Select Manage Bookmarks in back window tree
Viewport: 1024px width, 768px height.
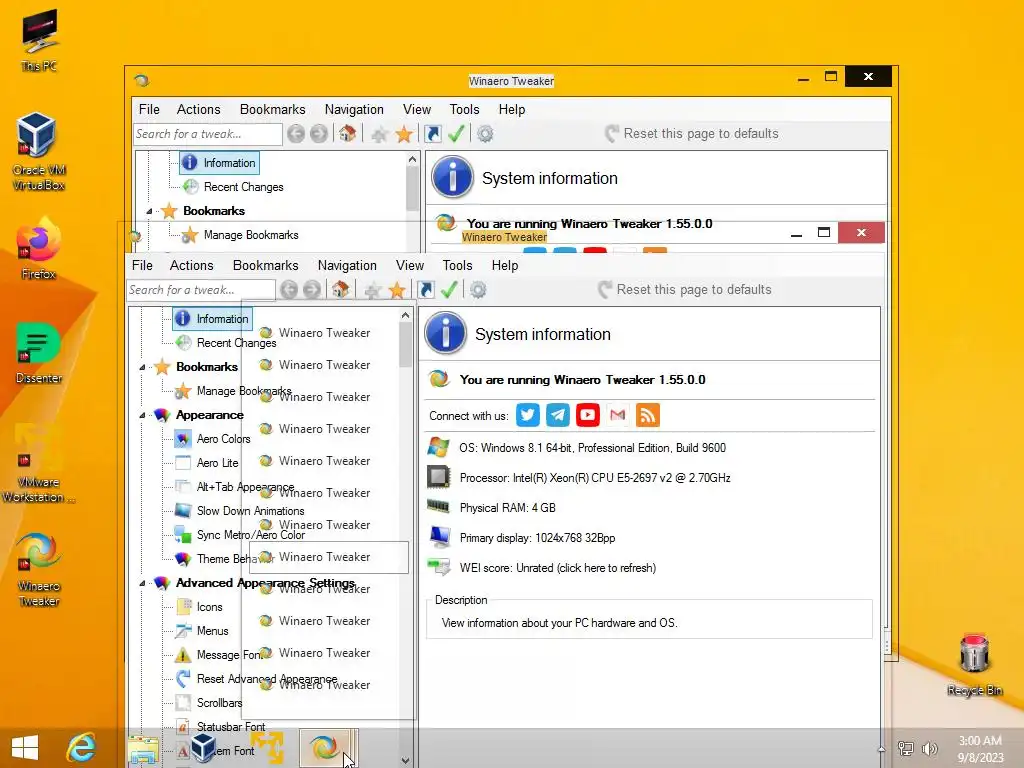tap(240, 235)
